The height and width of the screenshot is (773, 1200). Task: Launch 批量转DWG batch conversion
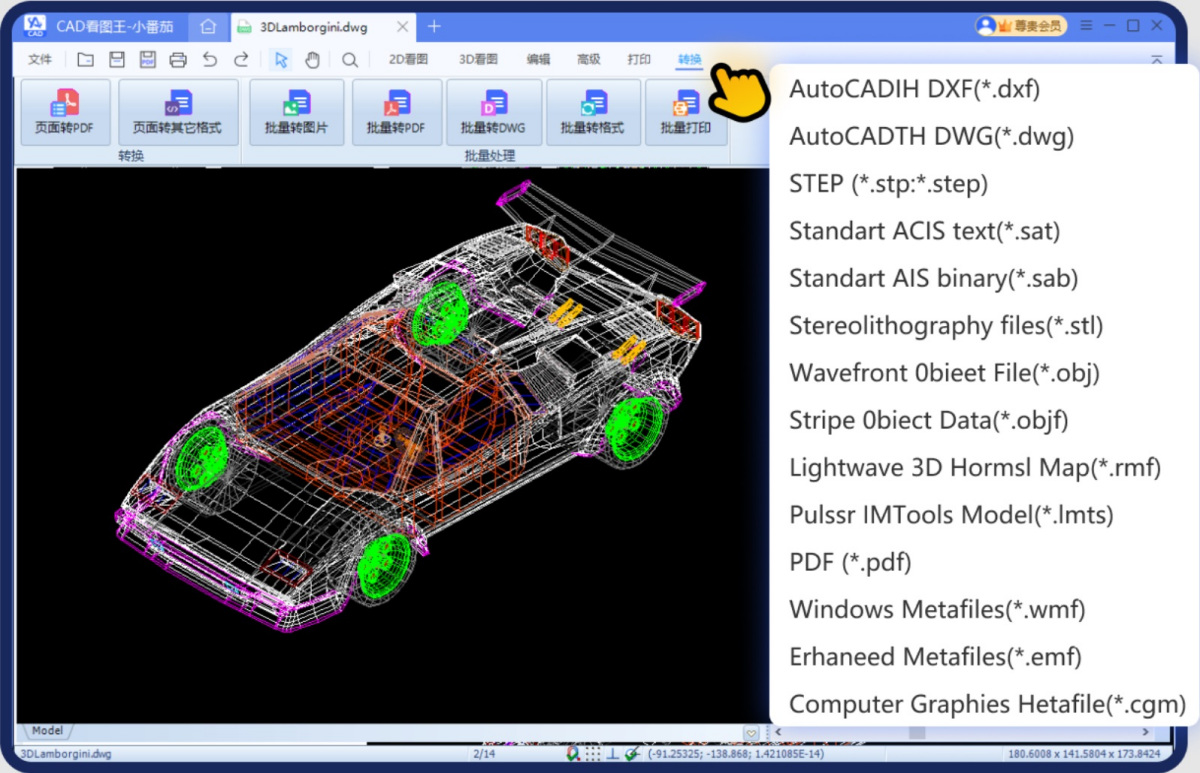coord(493,112)
